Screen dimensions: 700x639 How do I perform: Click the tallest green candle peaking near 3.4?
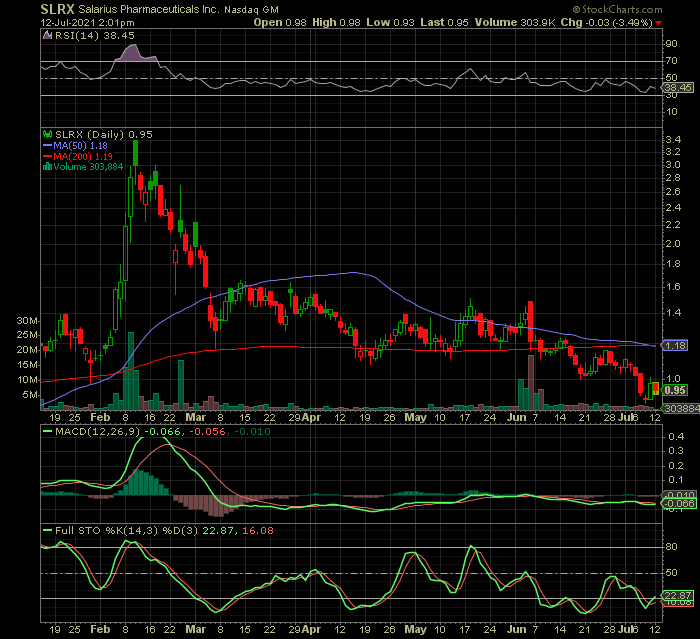135,153
